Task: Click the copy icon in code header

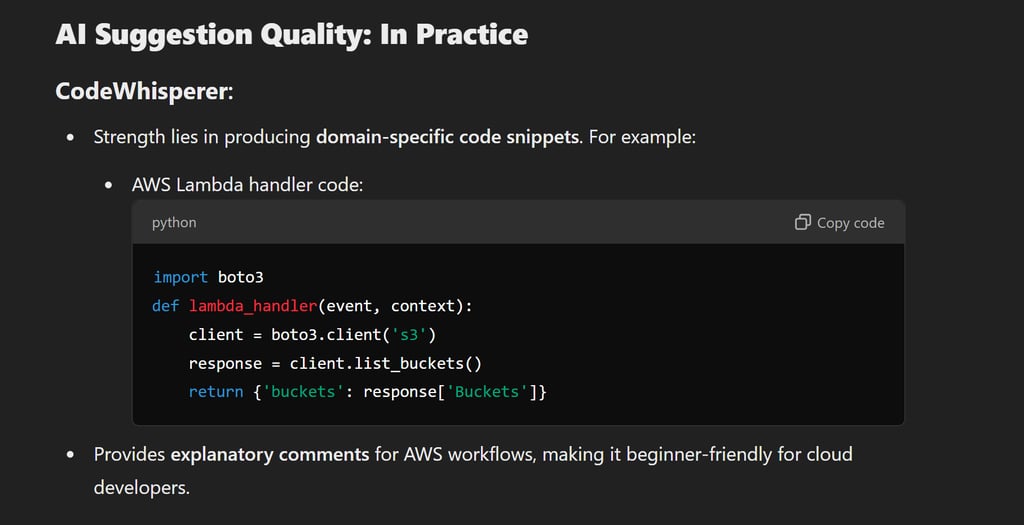Action: (x=803, y=223)
